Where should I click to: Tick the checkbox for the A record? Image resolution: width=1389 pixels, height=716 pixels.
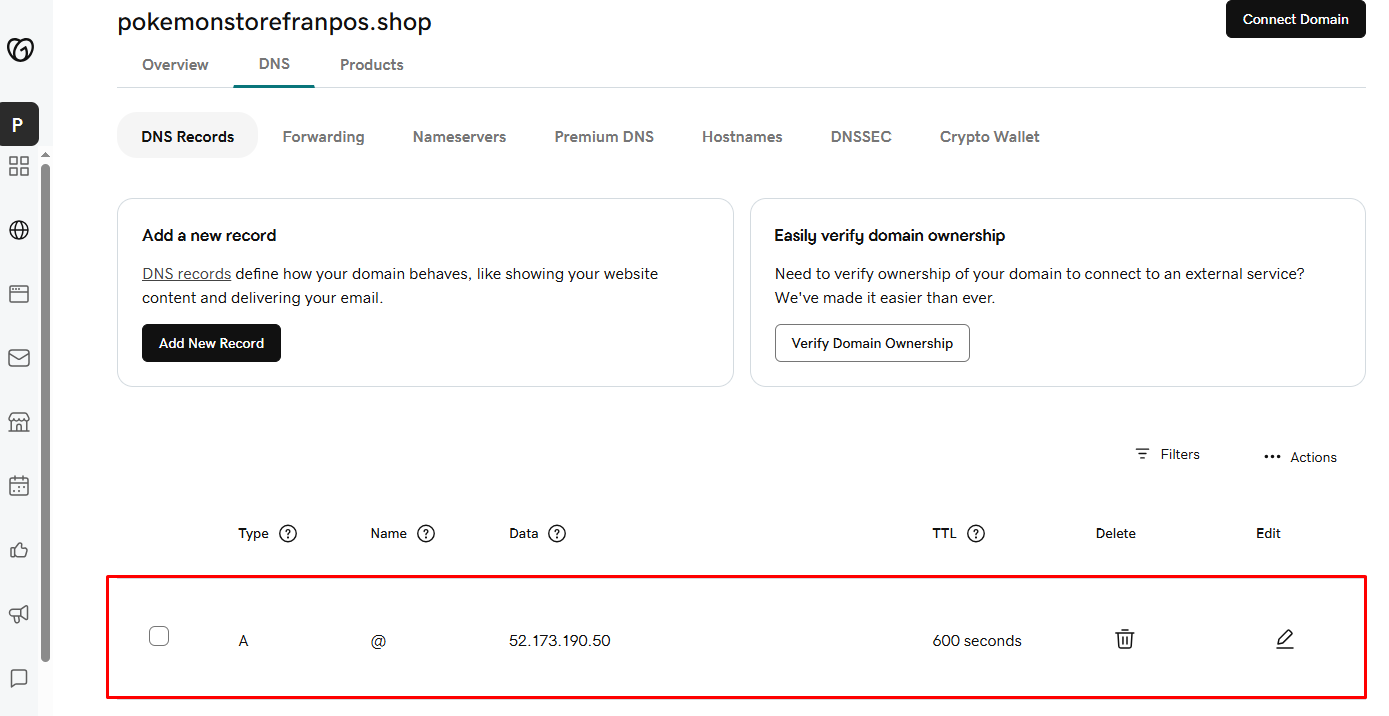[159, 636]
